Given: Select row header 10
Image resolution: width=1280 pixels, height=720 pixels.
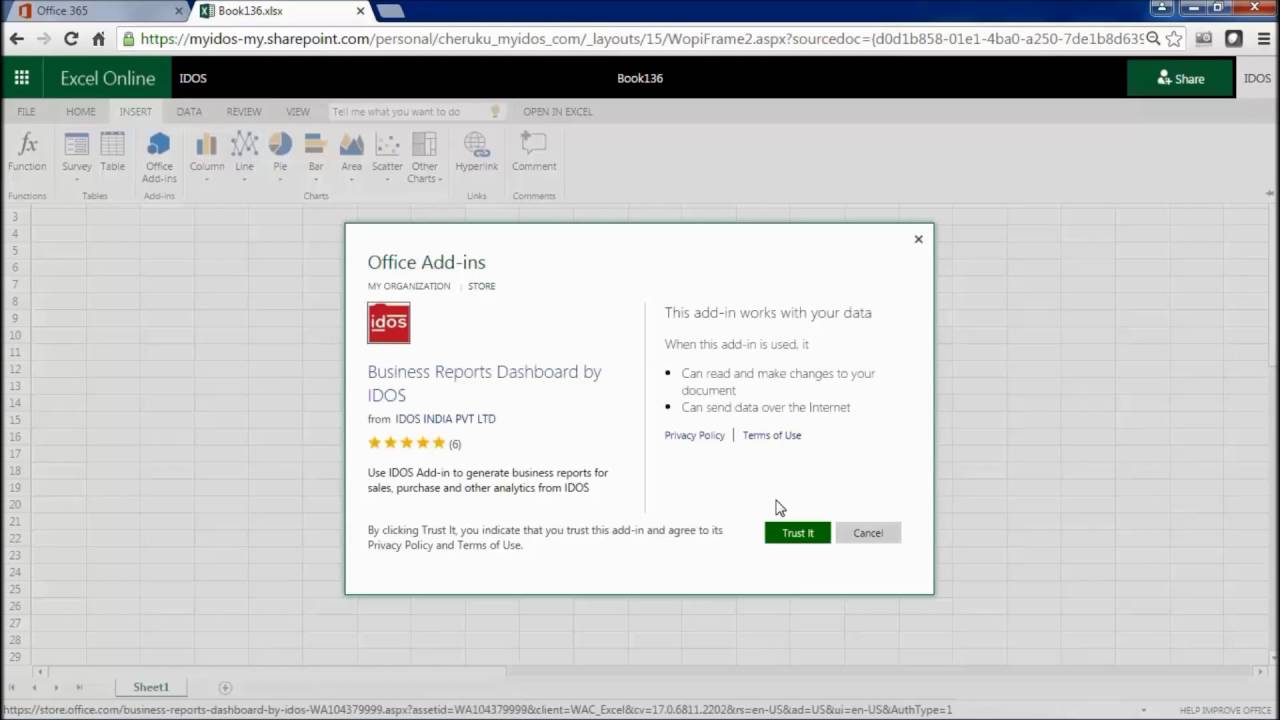Looking at the screenshot, I should (15, 335).
